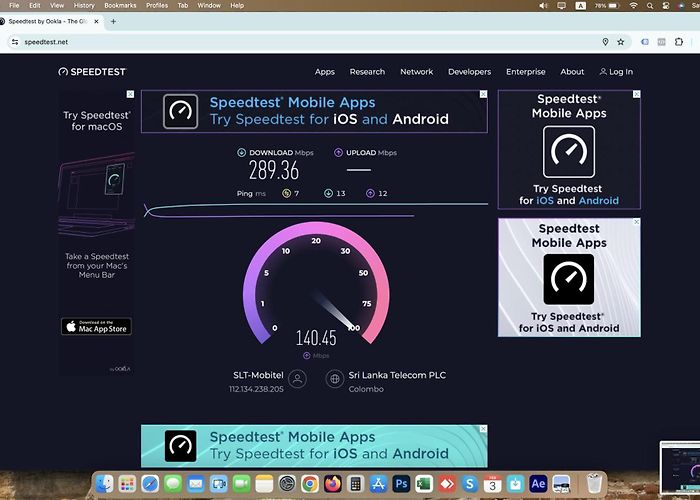Open the Developers navigation link

(469, 72)
